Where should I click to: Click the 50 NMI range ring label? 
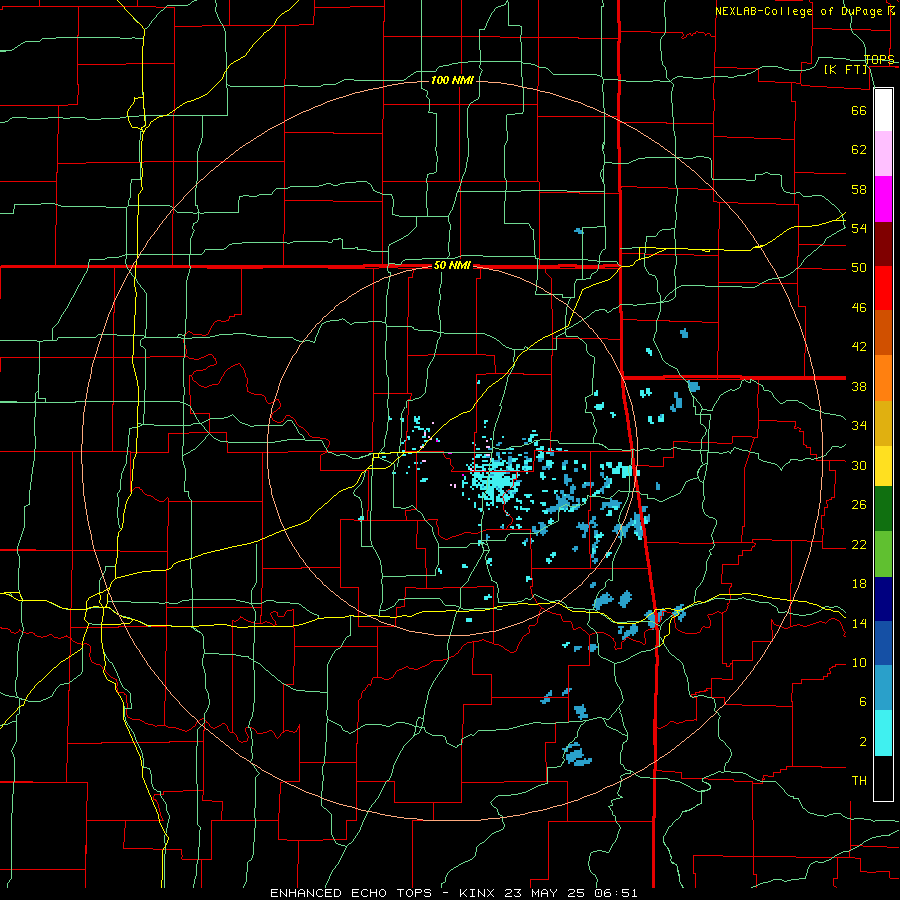[452, 265]
